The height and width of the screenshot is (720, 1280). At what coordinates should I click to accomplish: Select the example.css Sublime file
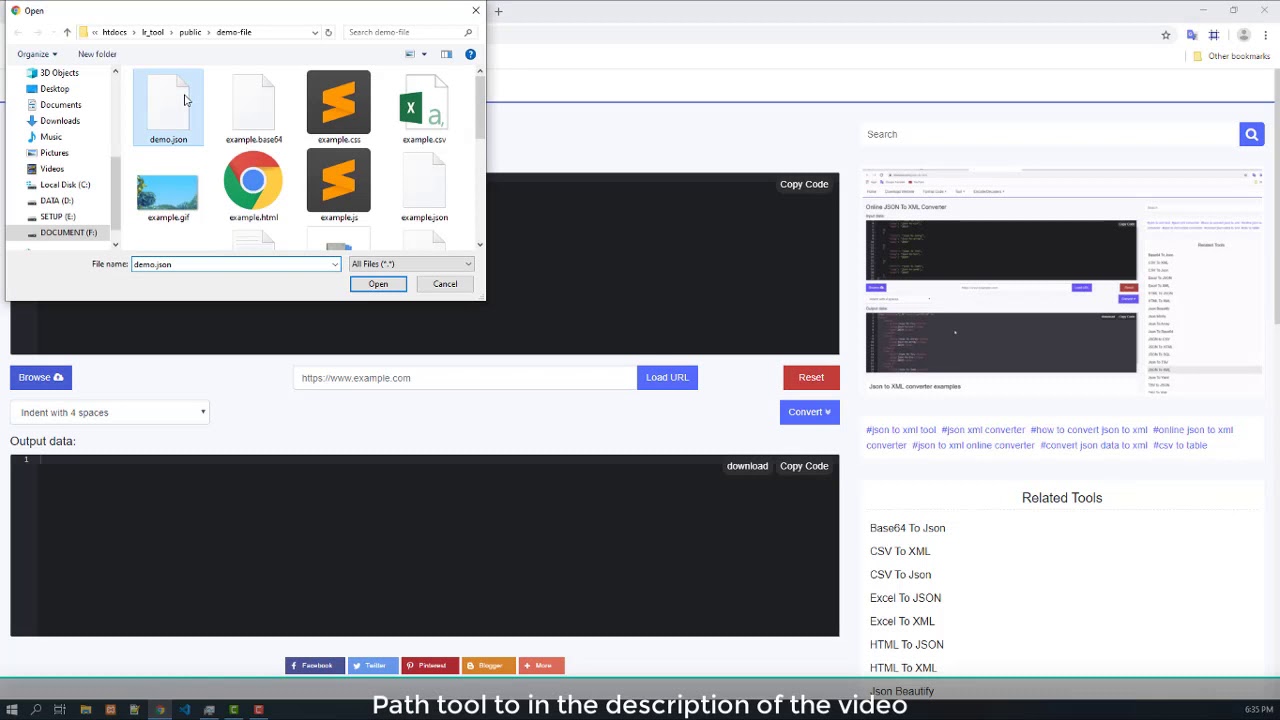point(338,108)
